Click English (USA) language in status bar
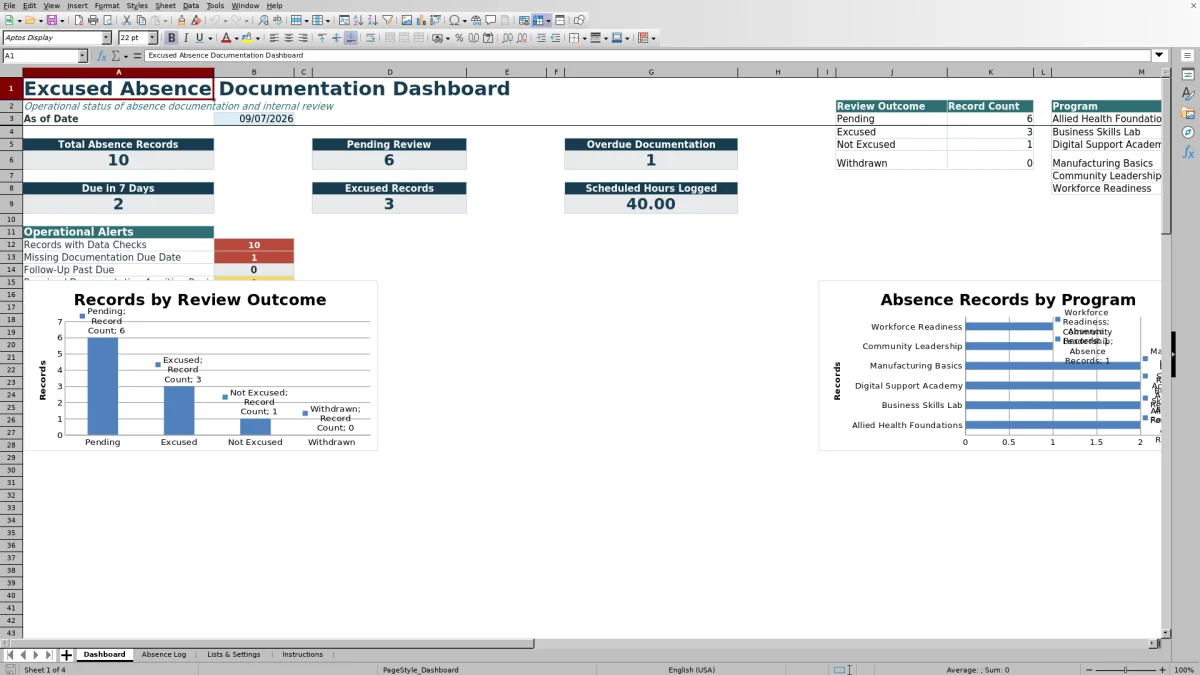 pos(691,669)
